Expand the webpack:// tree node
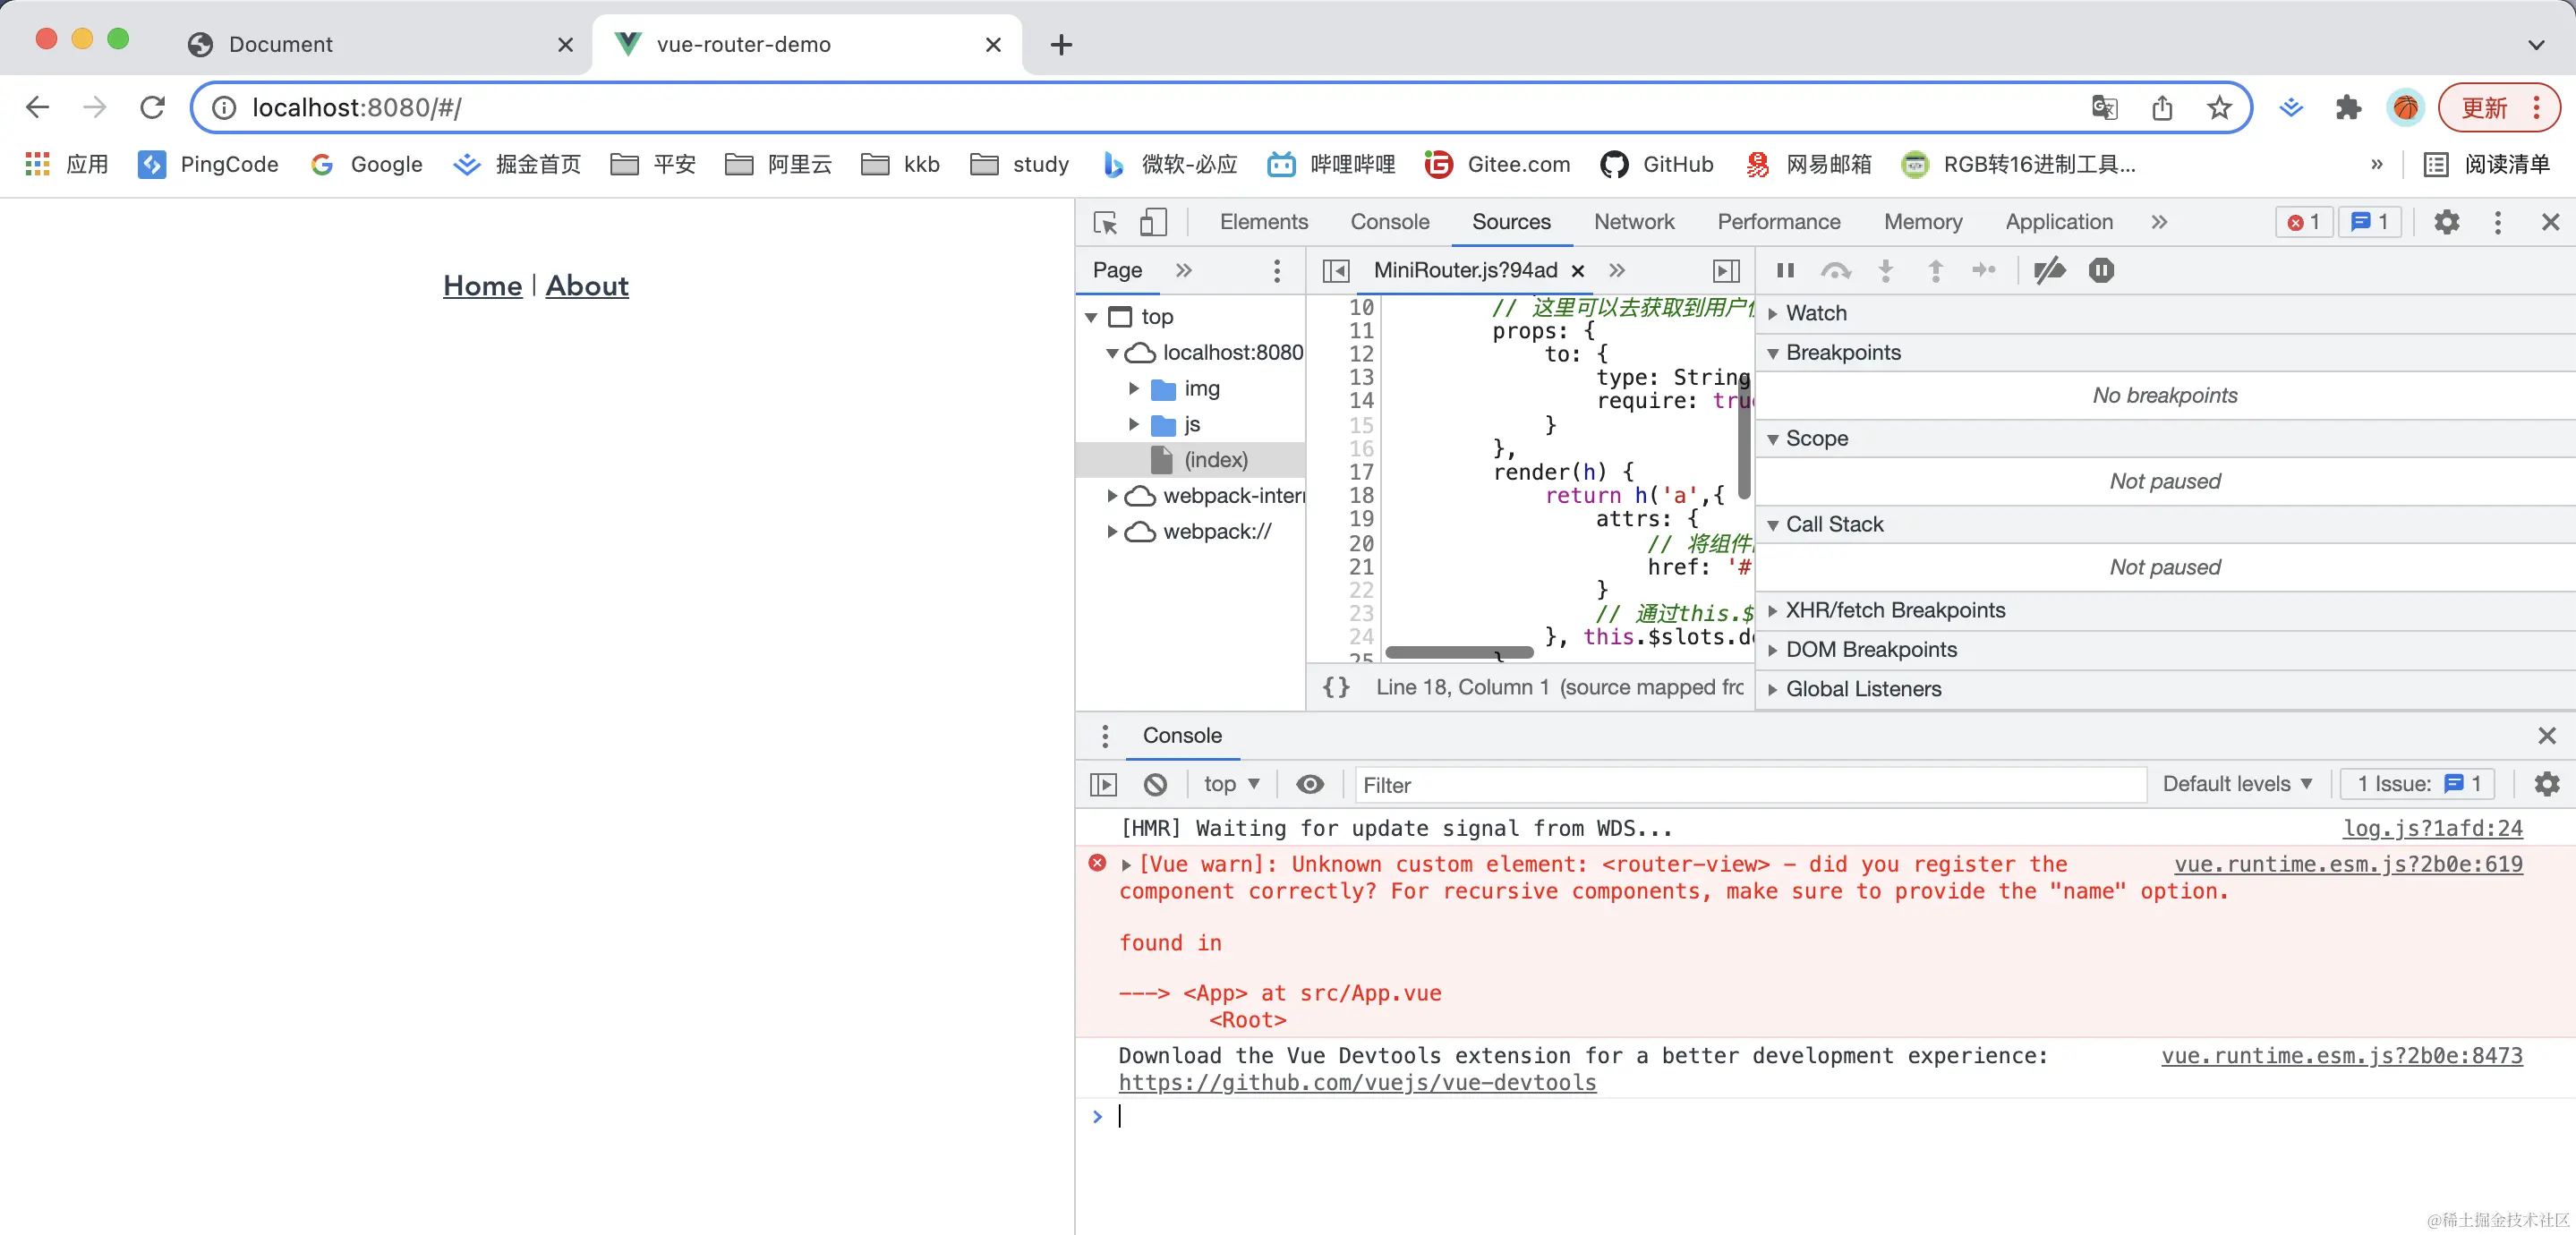Screen dimensions: 2576x1235 coord(1111,532)
